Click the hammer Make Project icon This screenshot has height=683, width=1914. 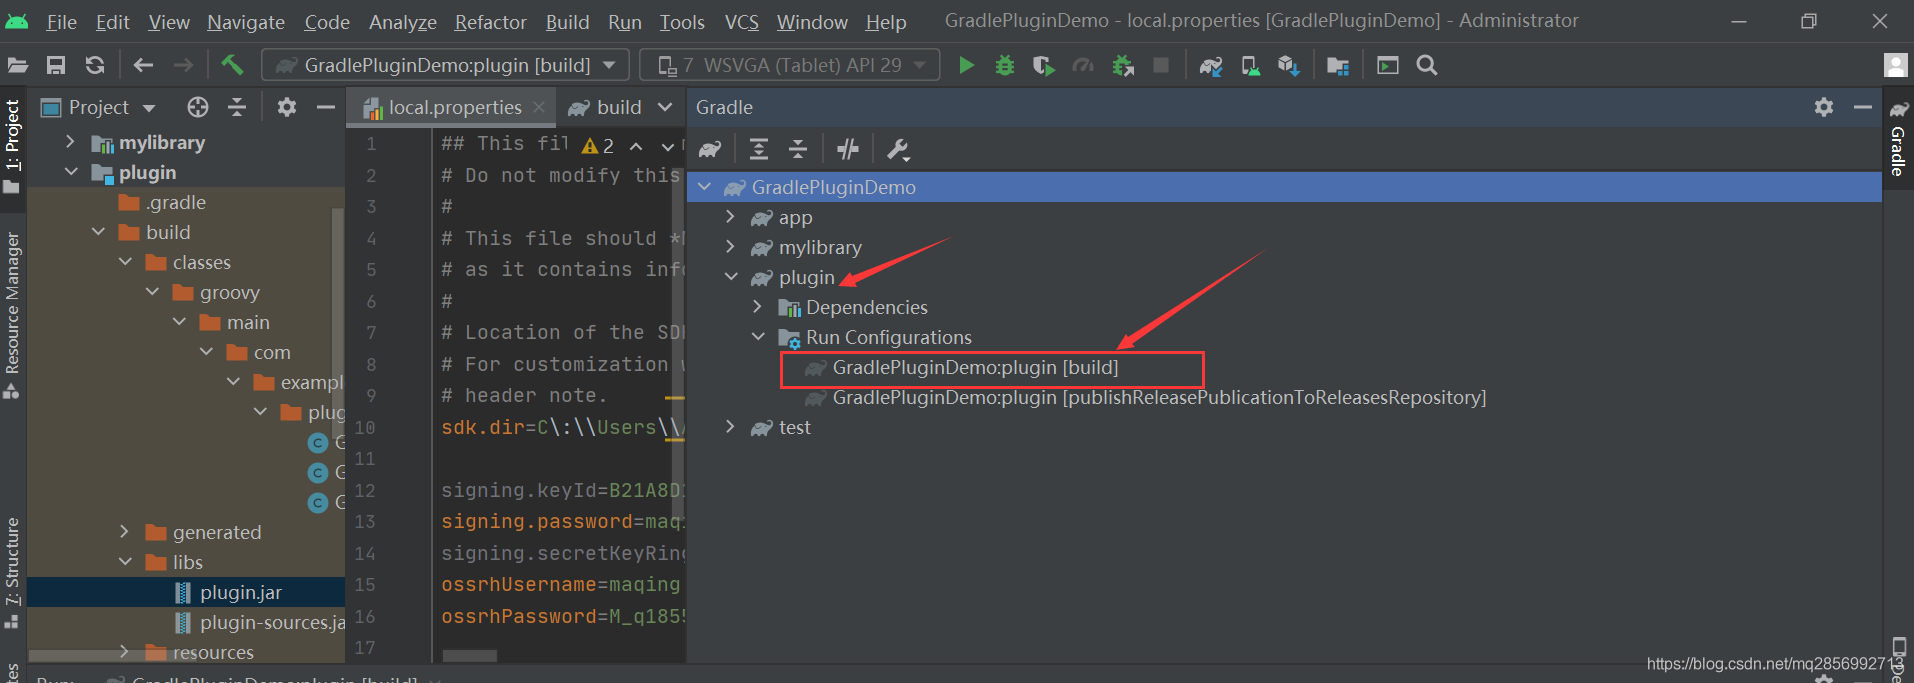coord(232,66)
